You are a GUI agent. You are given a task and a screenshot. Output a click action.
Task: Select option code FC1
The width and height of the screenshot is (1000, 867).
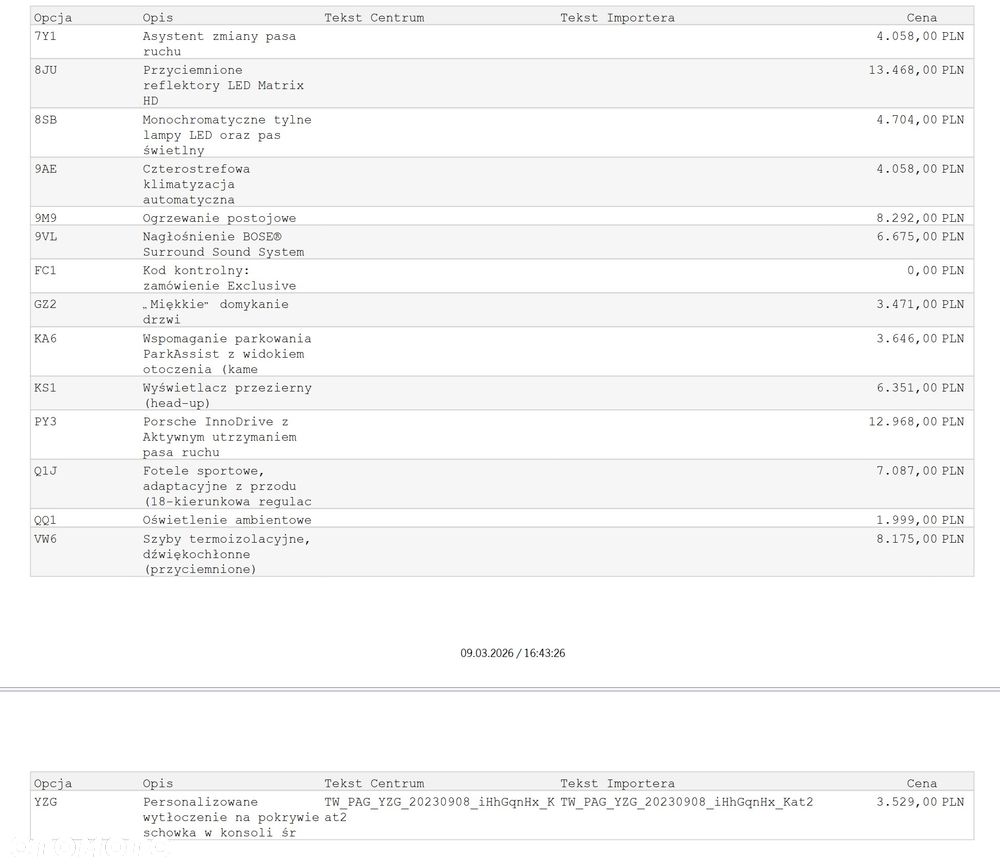tap(45, 270)
